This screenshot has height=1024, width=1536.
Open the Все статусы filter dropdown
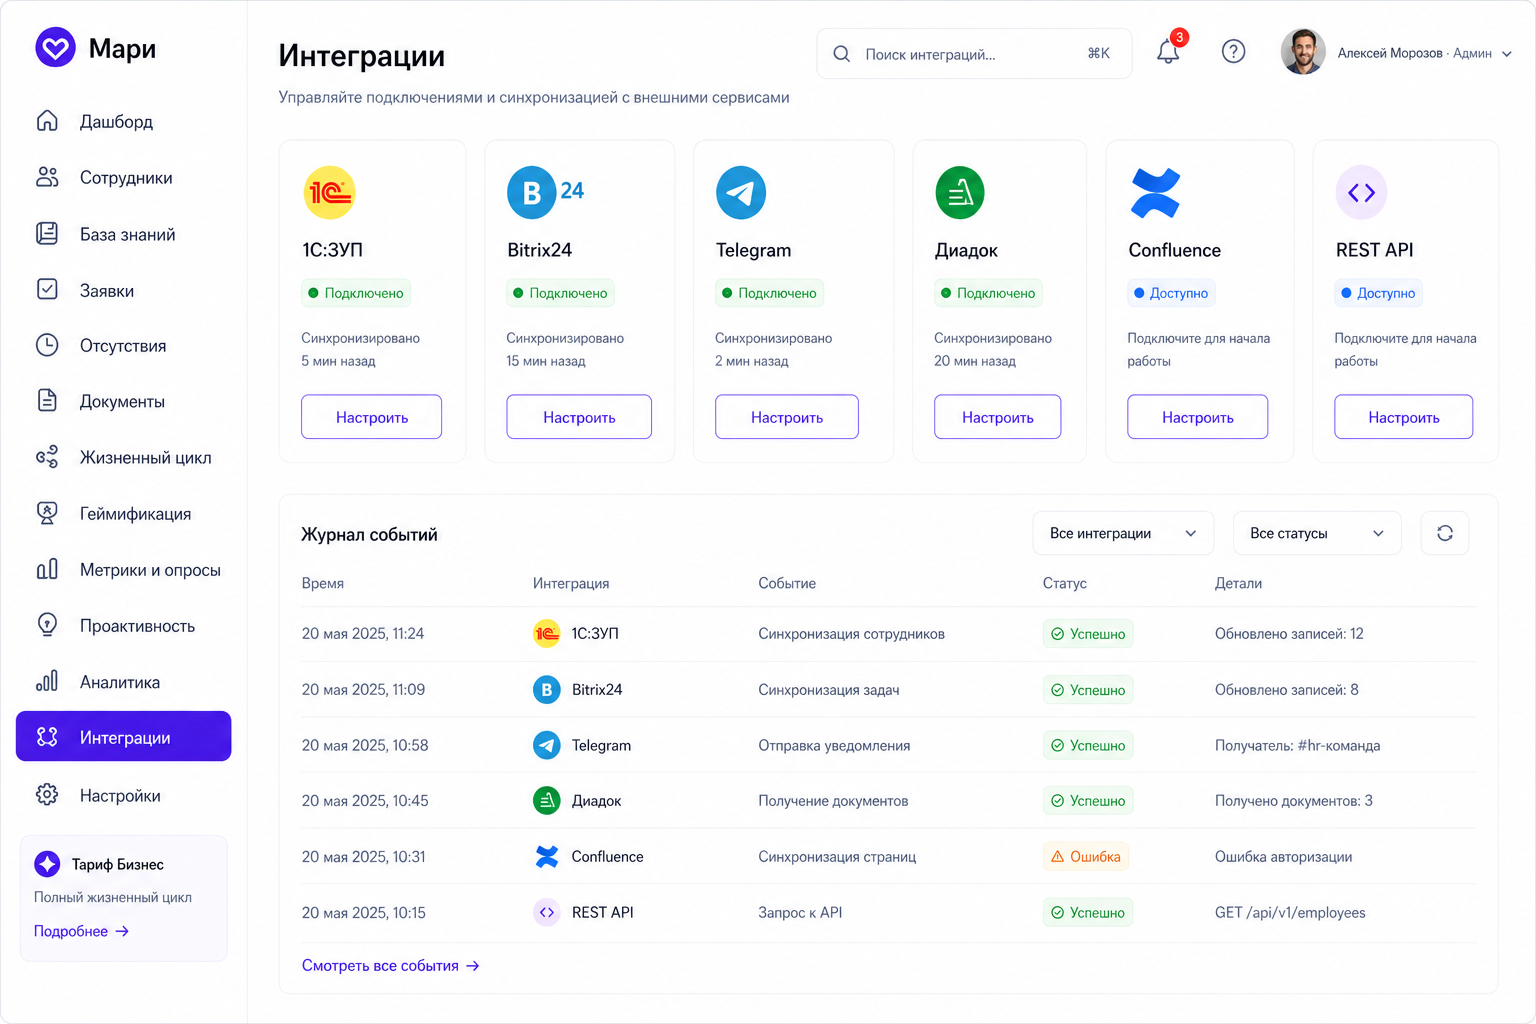pyautogui.click(x=1317, y=533)
